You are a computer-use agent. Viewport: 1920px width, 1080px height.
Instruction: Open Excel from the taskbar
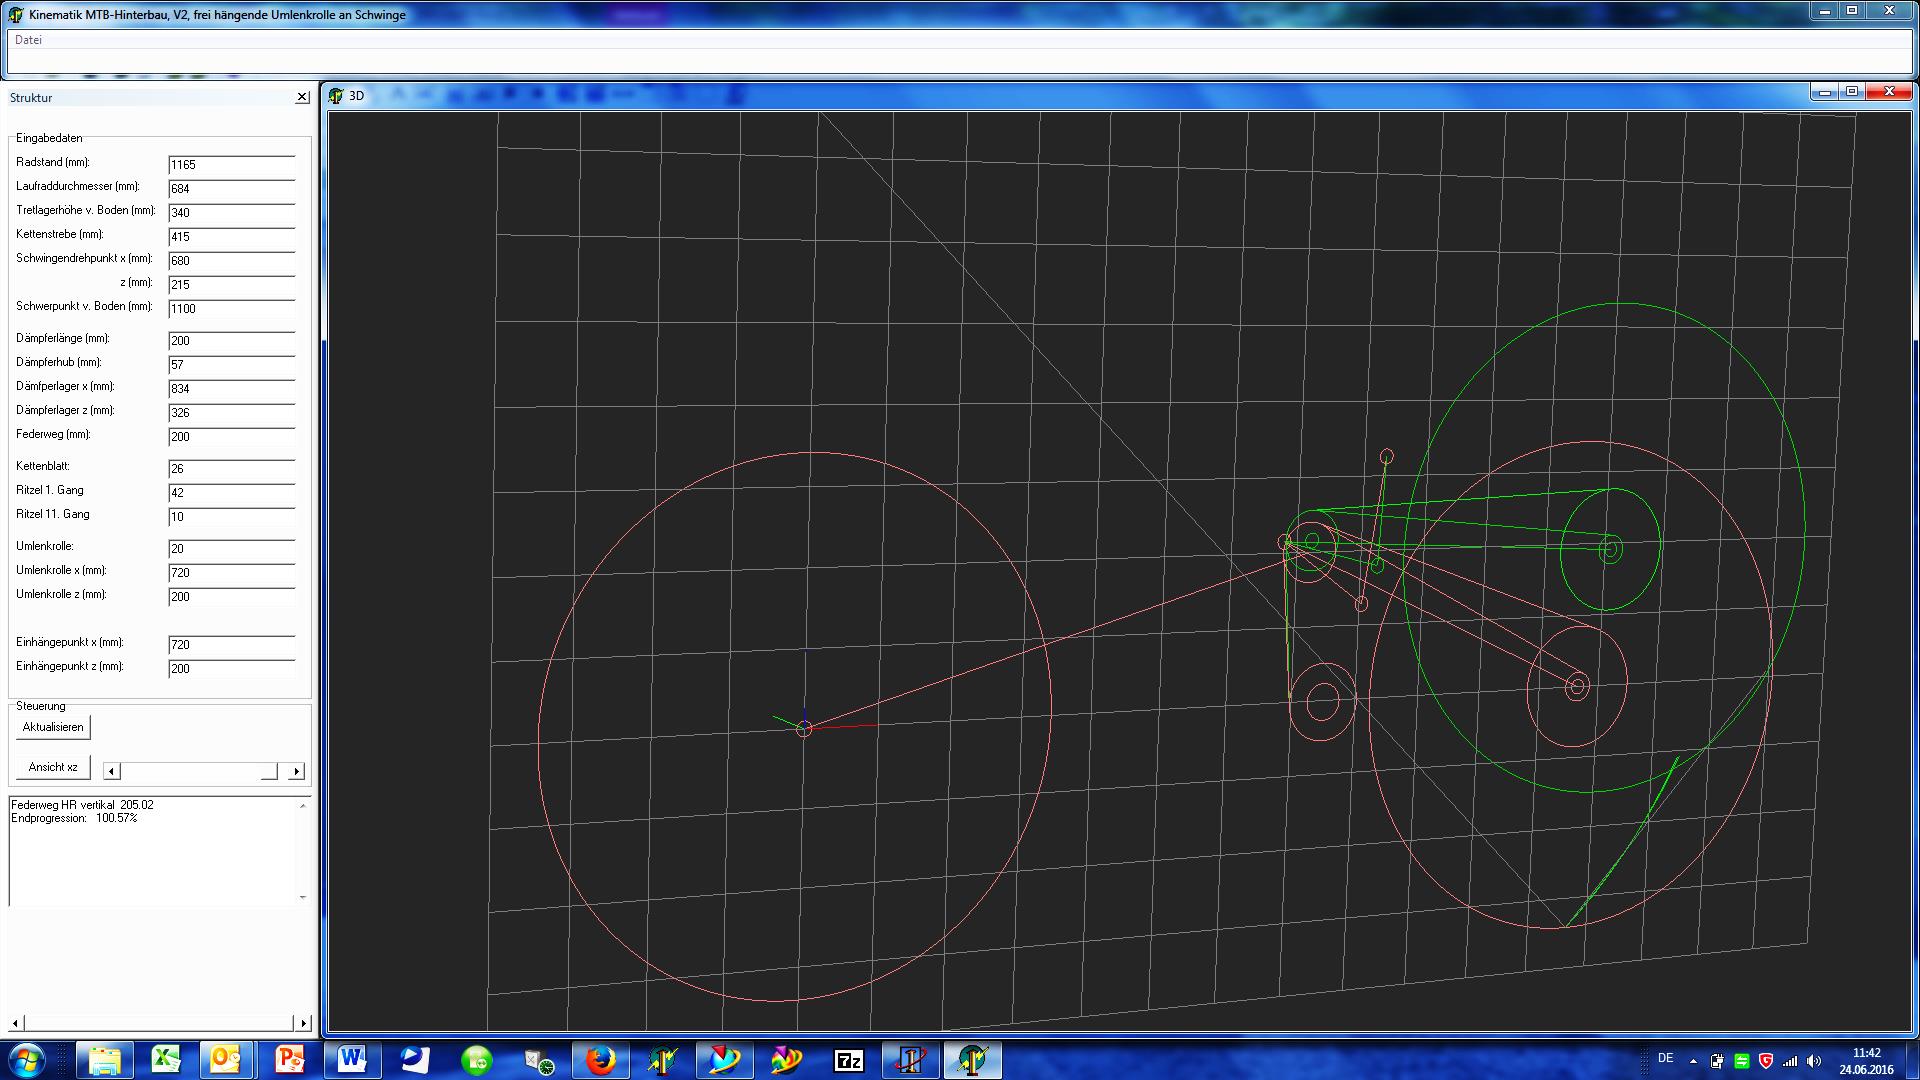click(166, 1060)
